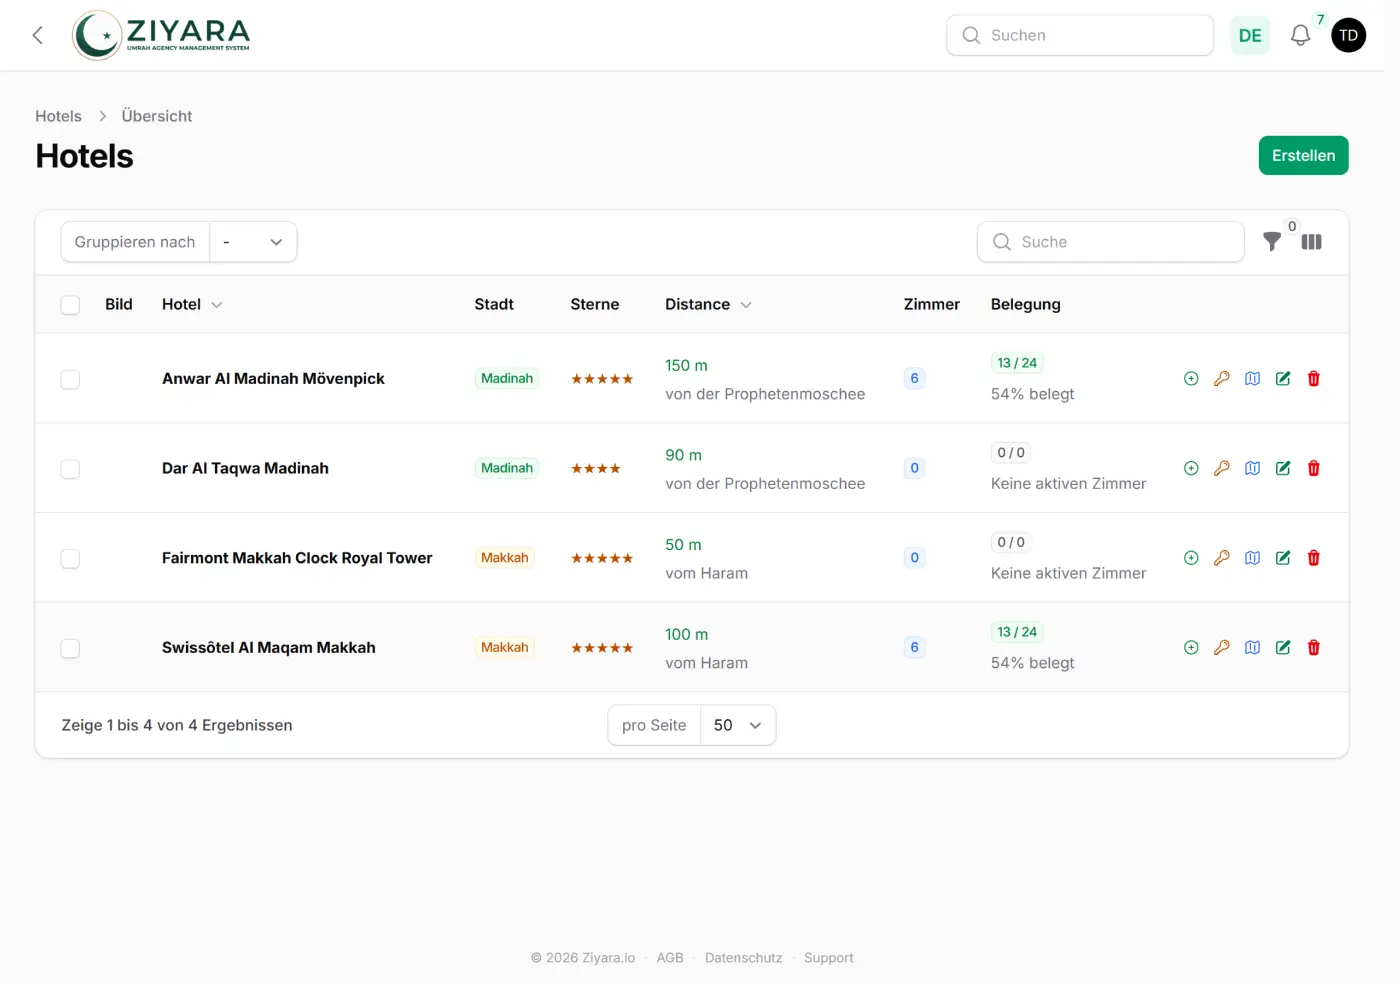Open the TD user avatar menu
This screenshot has height=984, width=1400.
pyautogui.click(x=1348, y=35)
